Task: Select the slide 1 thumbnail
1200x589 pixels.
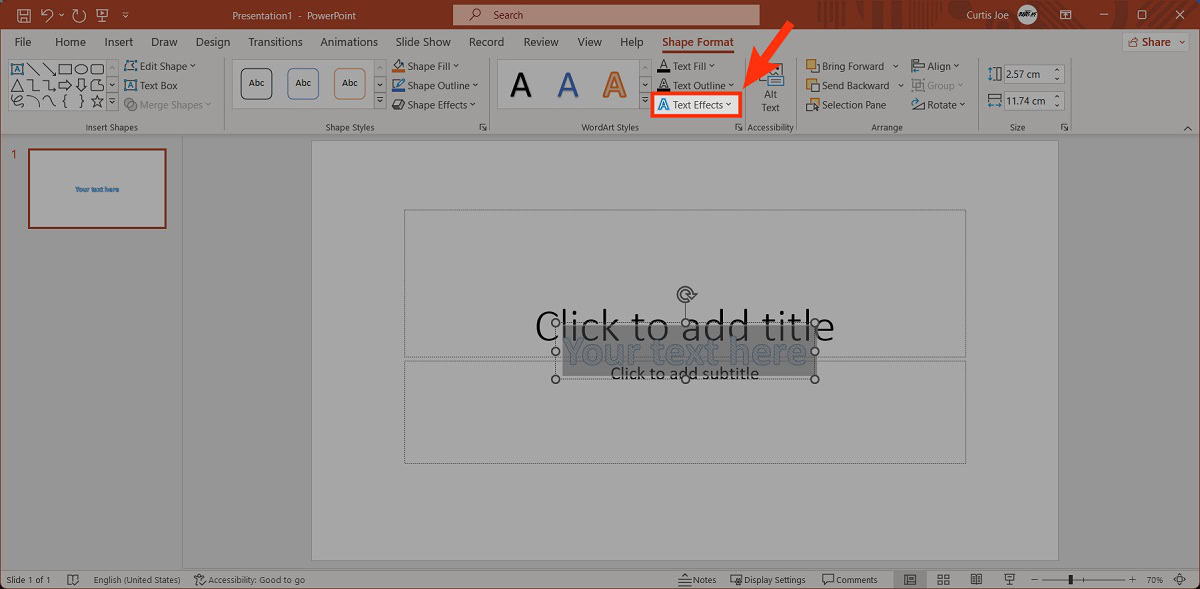Action: [97, 189]
